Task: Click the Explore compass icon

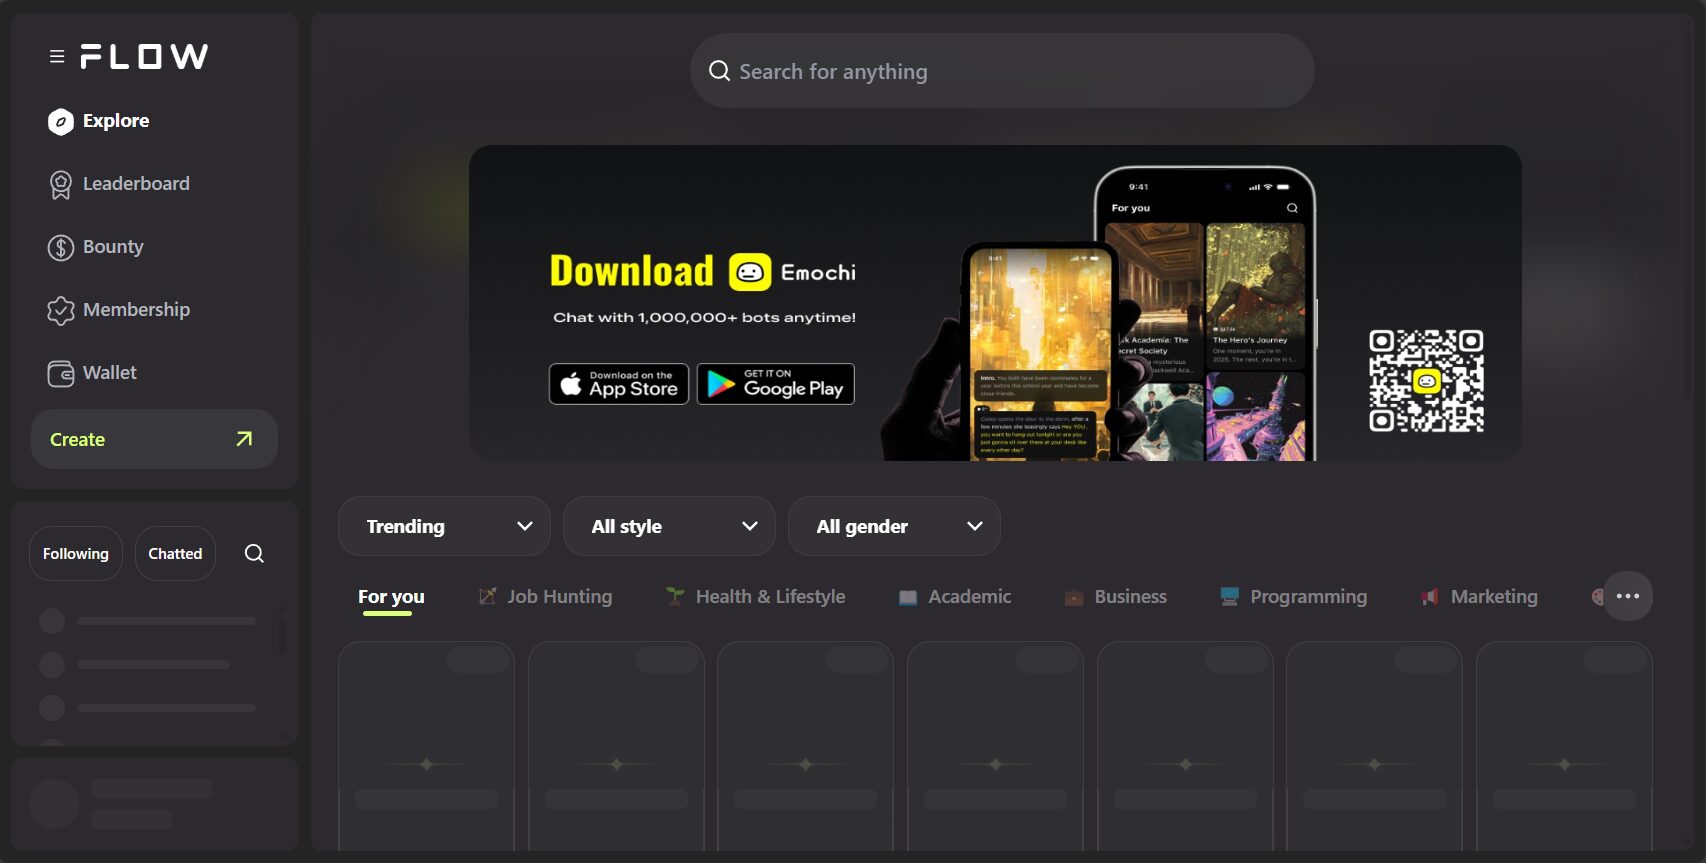Action: tap(61, 121)
